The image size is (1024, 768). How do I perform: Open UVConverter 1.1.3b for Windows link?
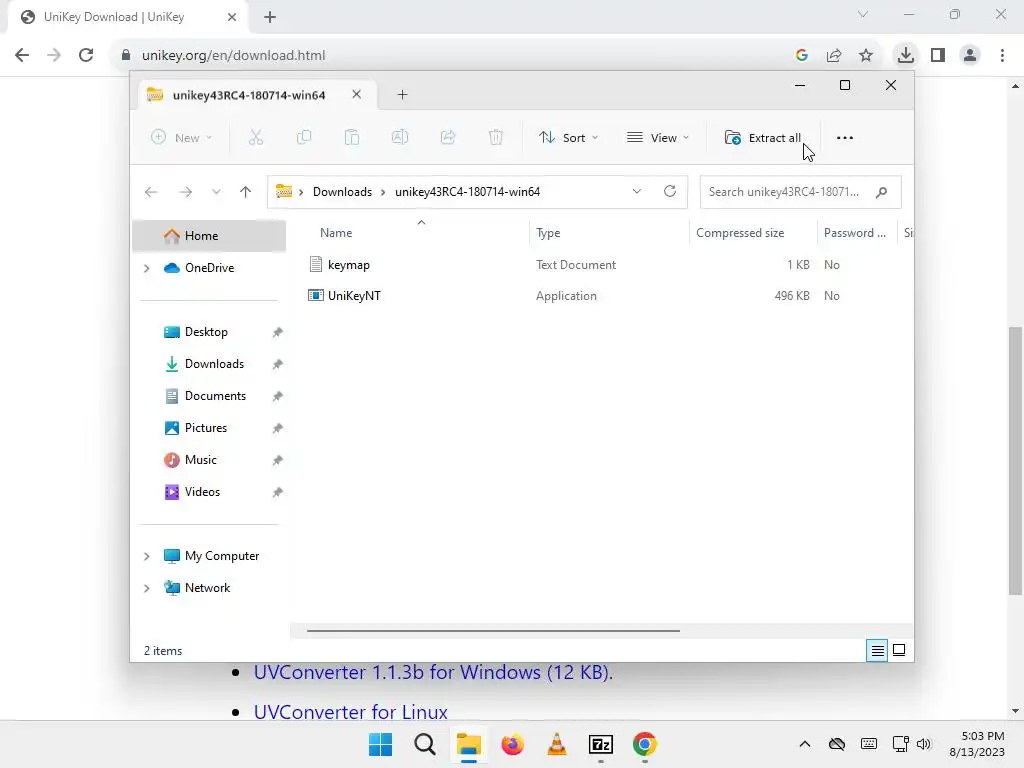tap(433, 672)
